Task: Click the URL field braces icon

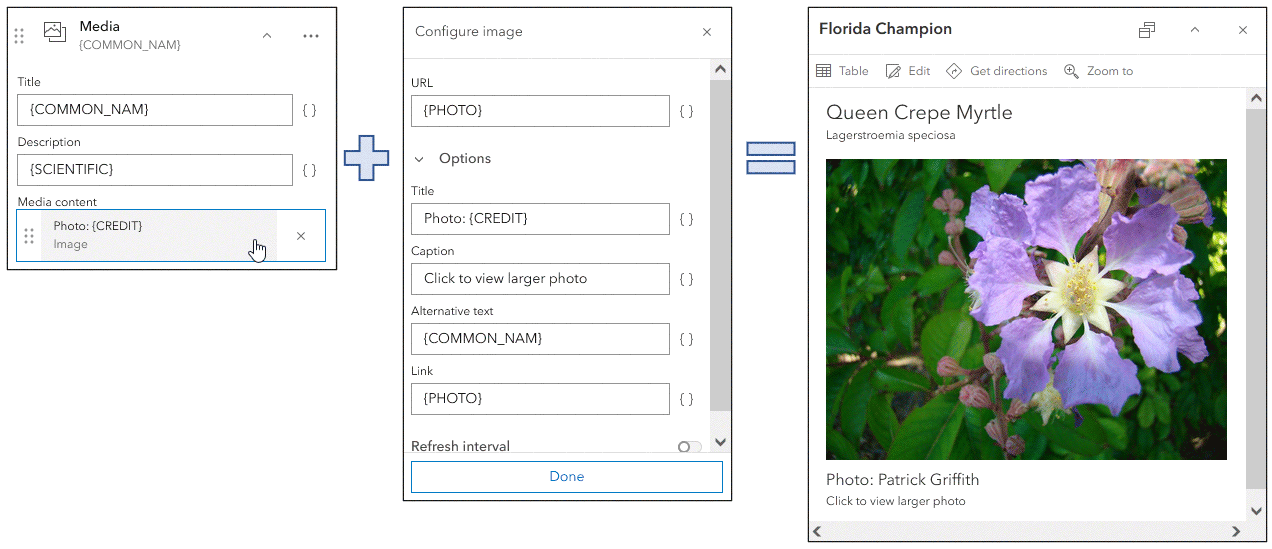Action: click(x=686, y=111)
